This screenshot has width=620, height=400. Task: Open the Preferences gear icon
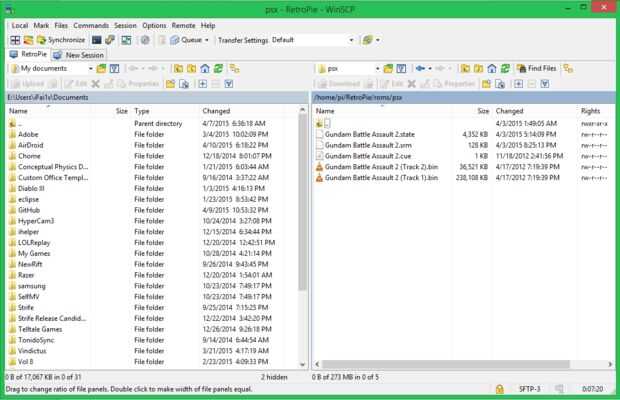145,40
